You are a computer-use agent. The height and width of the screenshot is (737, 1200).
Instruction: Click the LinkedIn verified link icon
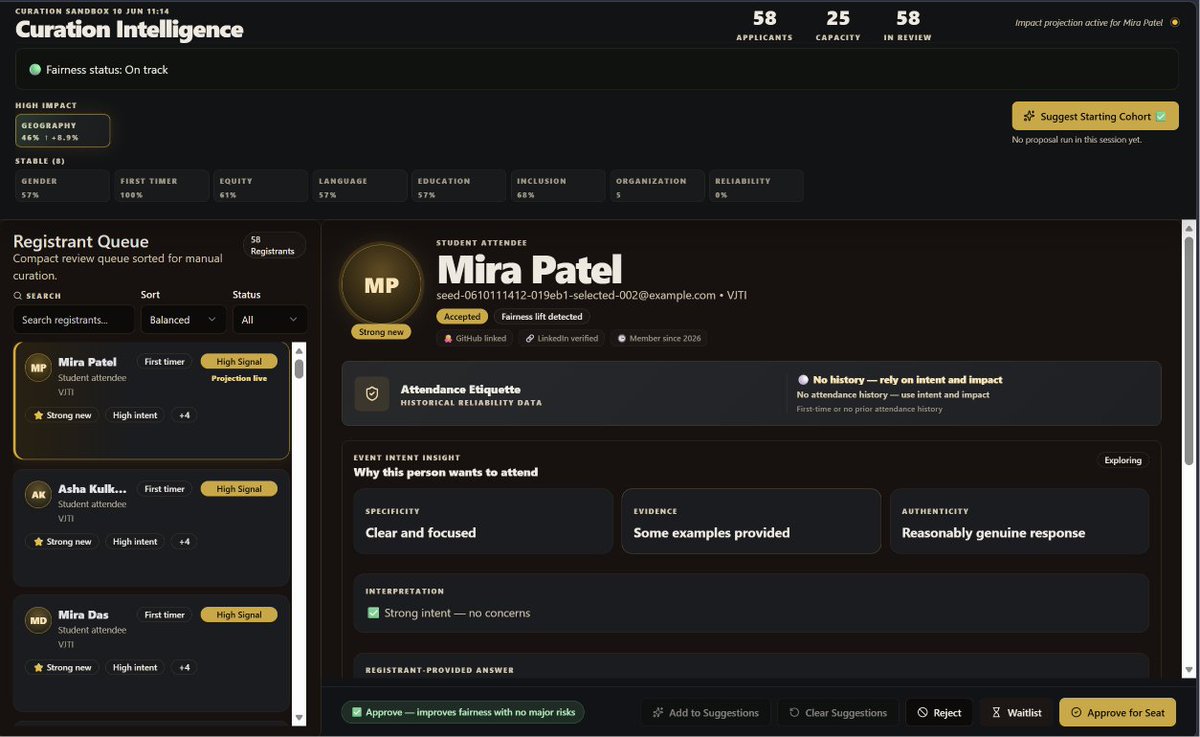(531, 339)
